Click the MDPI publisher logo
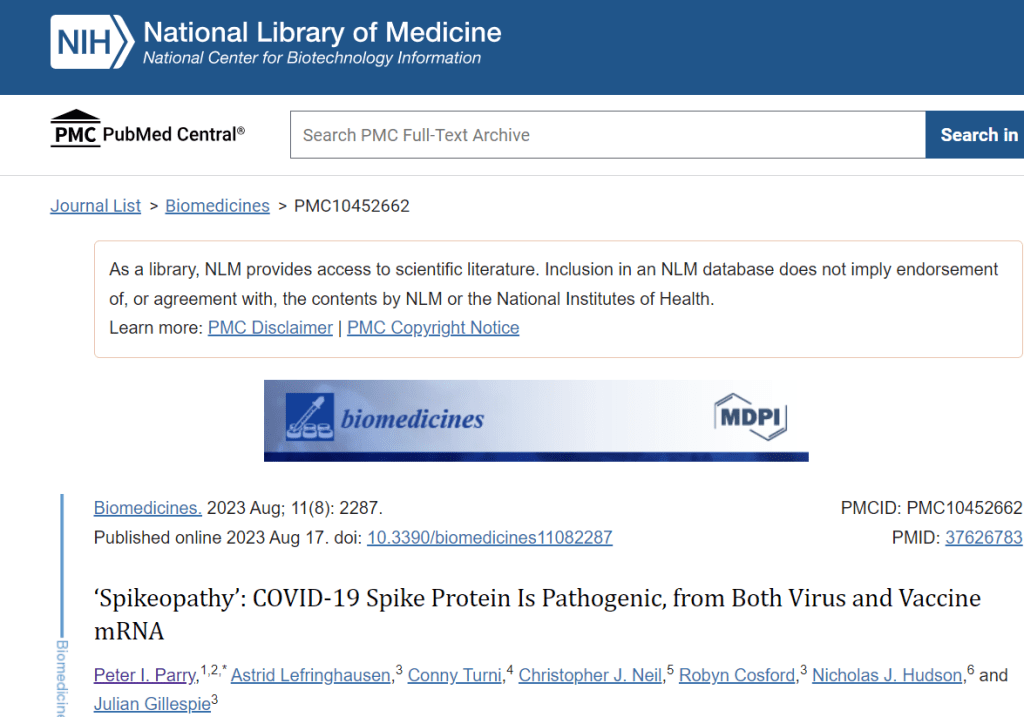 (x=750, y=418)
